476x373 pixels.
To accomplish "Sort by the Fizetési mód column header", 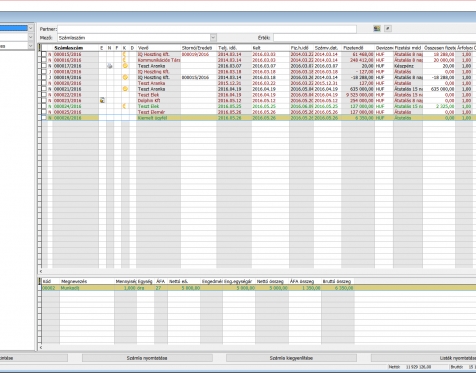I will point(408,48).
